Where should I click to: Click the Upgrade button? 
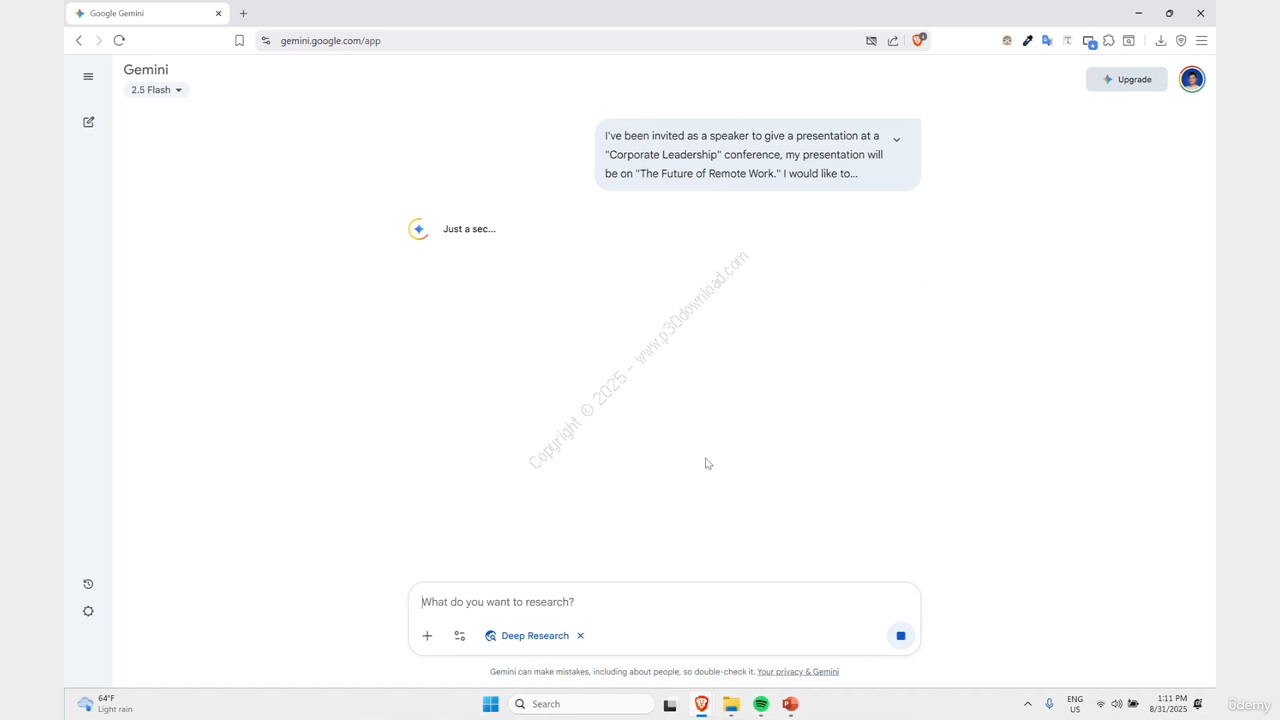point(1126,79)
